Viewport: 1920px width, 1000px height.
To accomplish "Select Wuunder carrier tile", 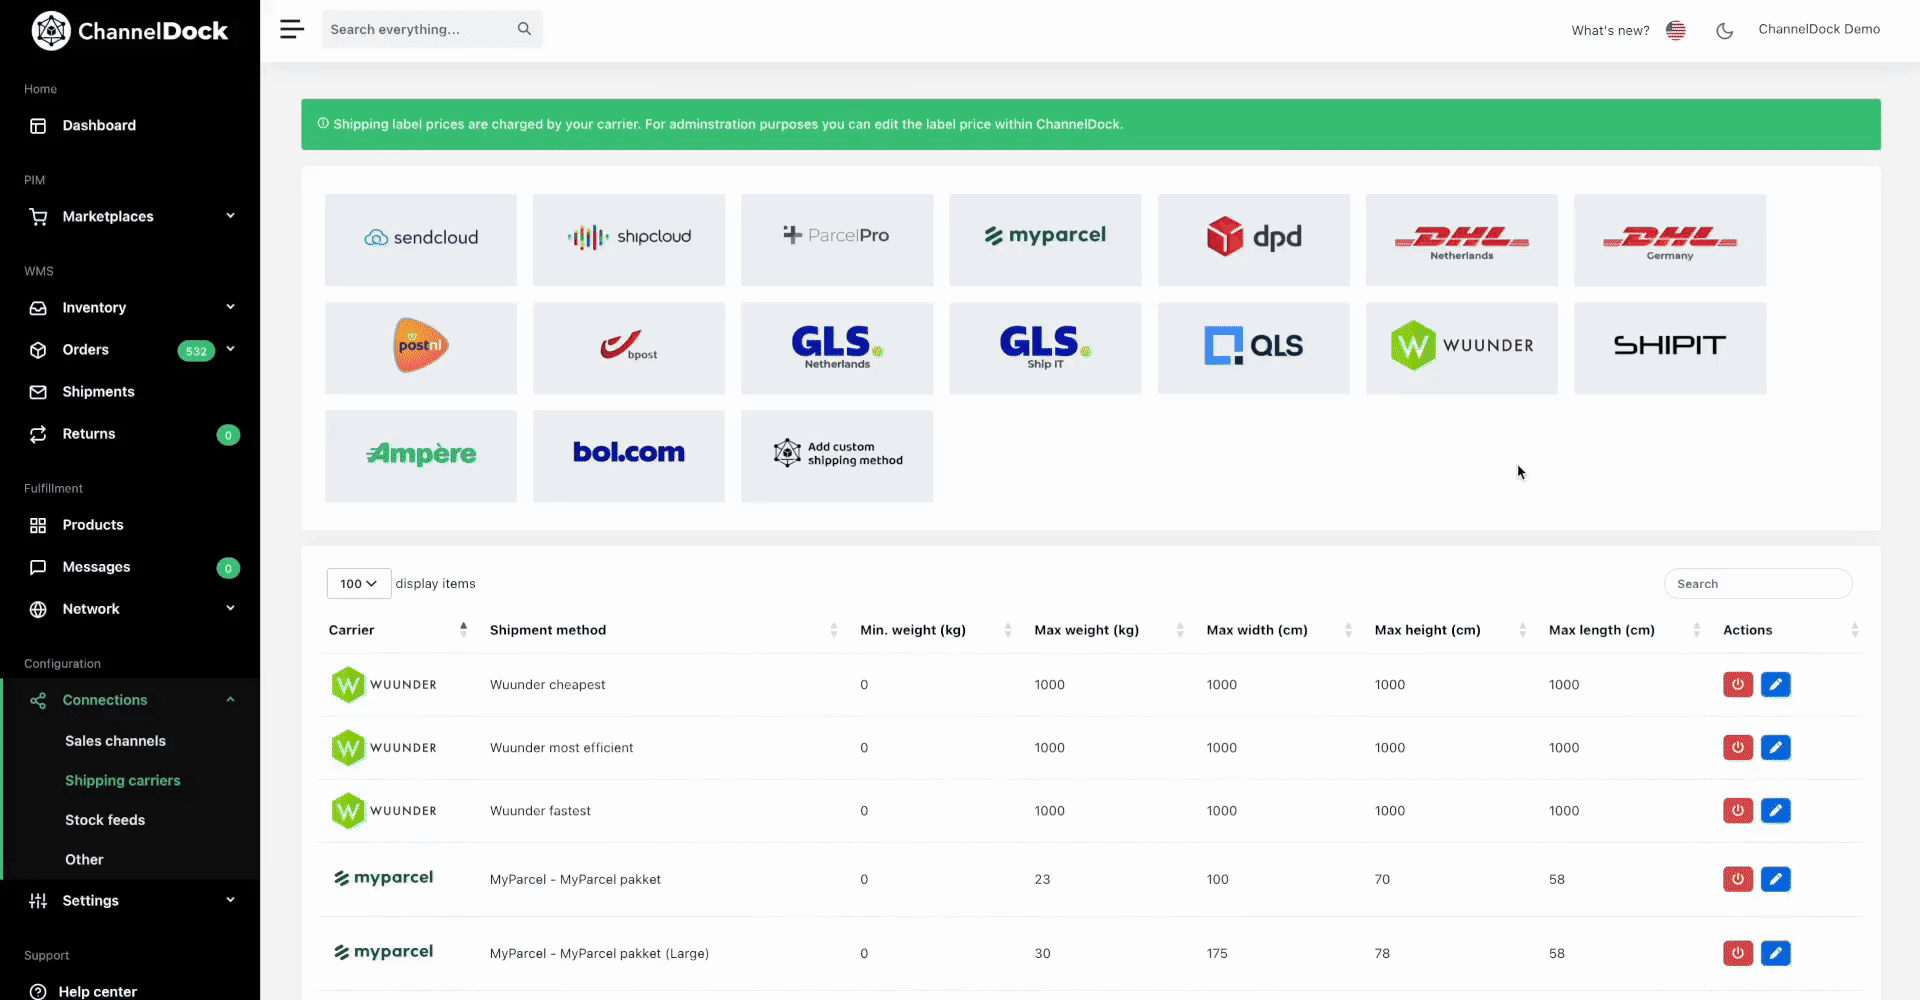I will click(x=1462, y=348).
